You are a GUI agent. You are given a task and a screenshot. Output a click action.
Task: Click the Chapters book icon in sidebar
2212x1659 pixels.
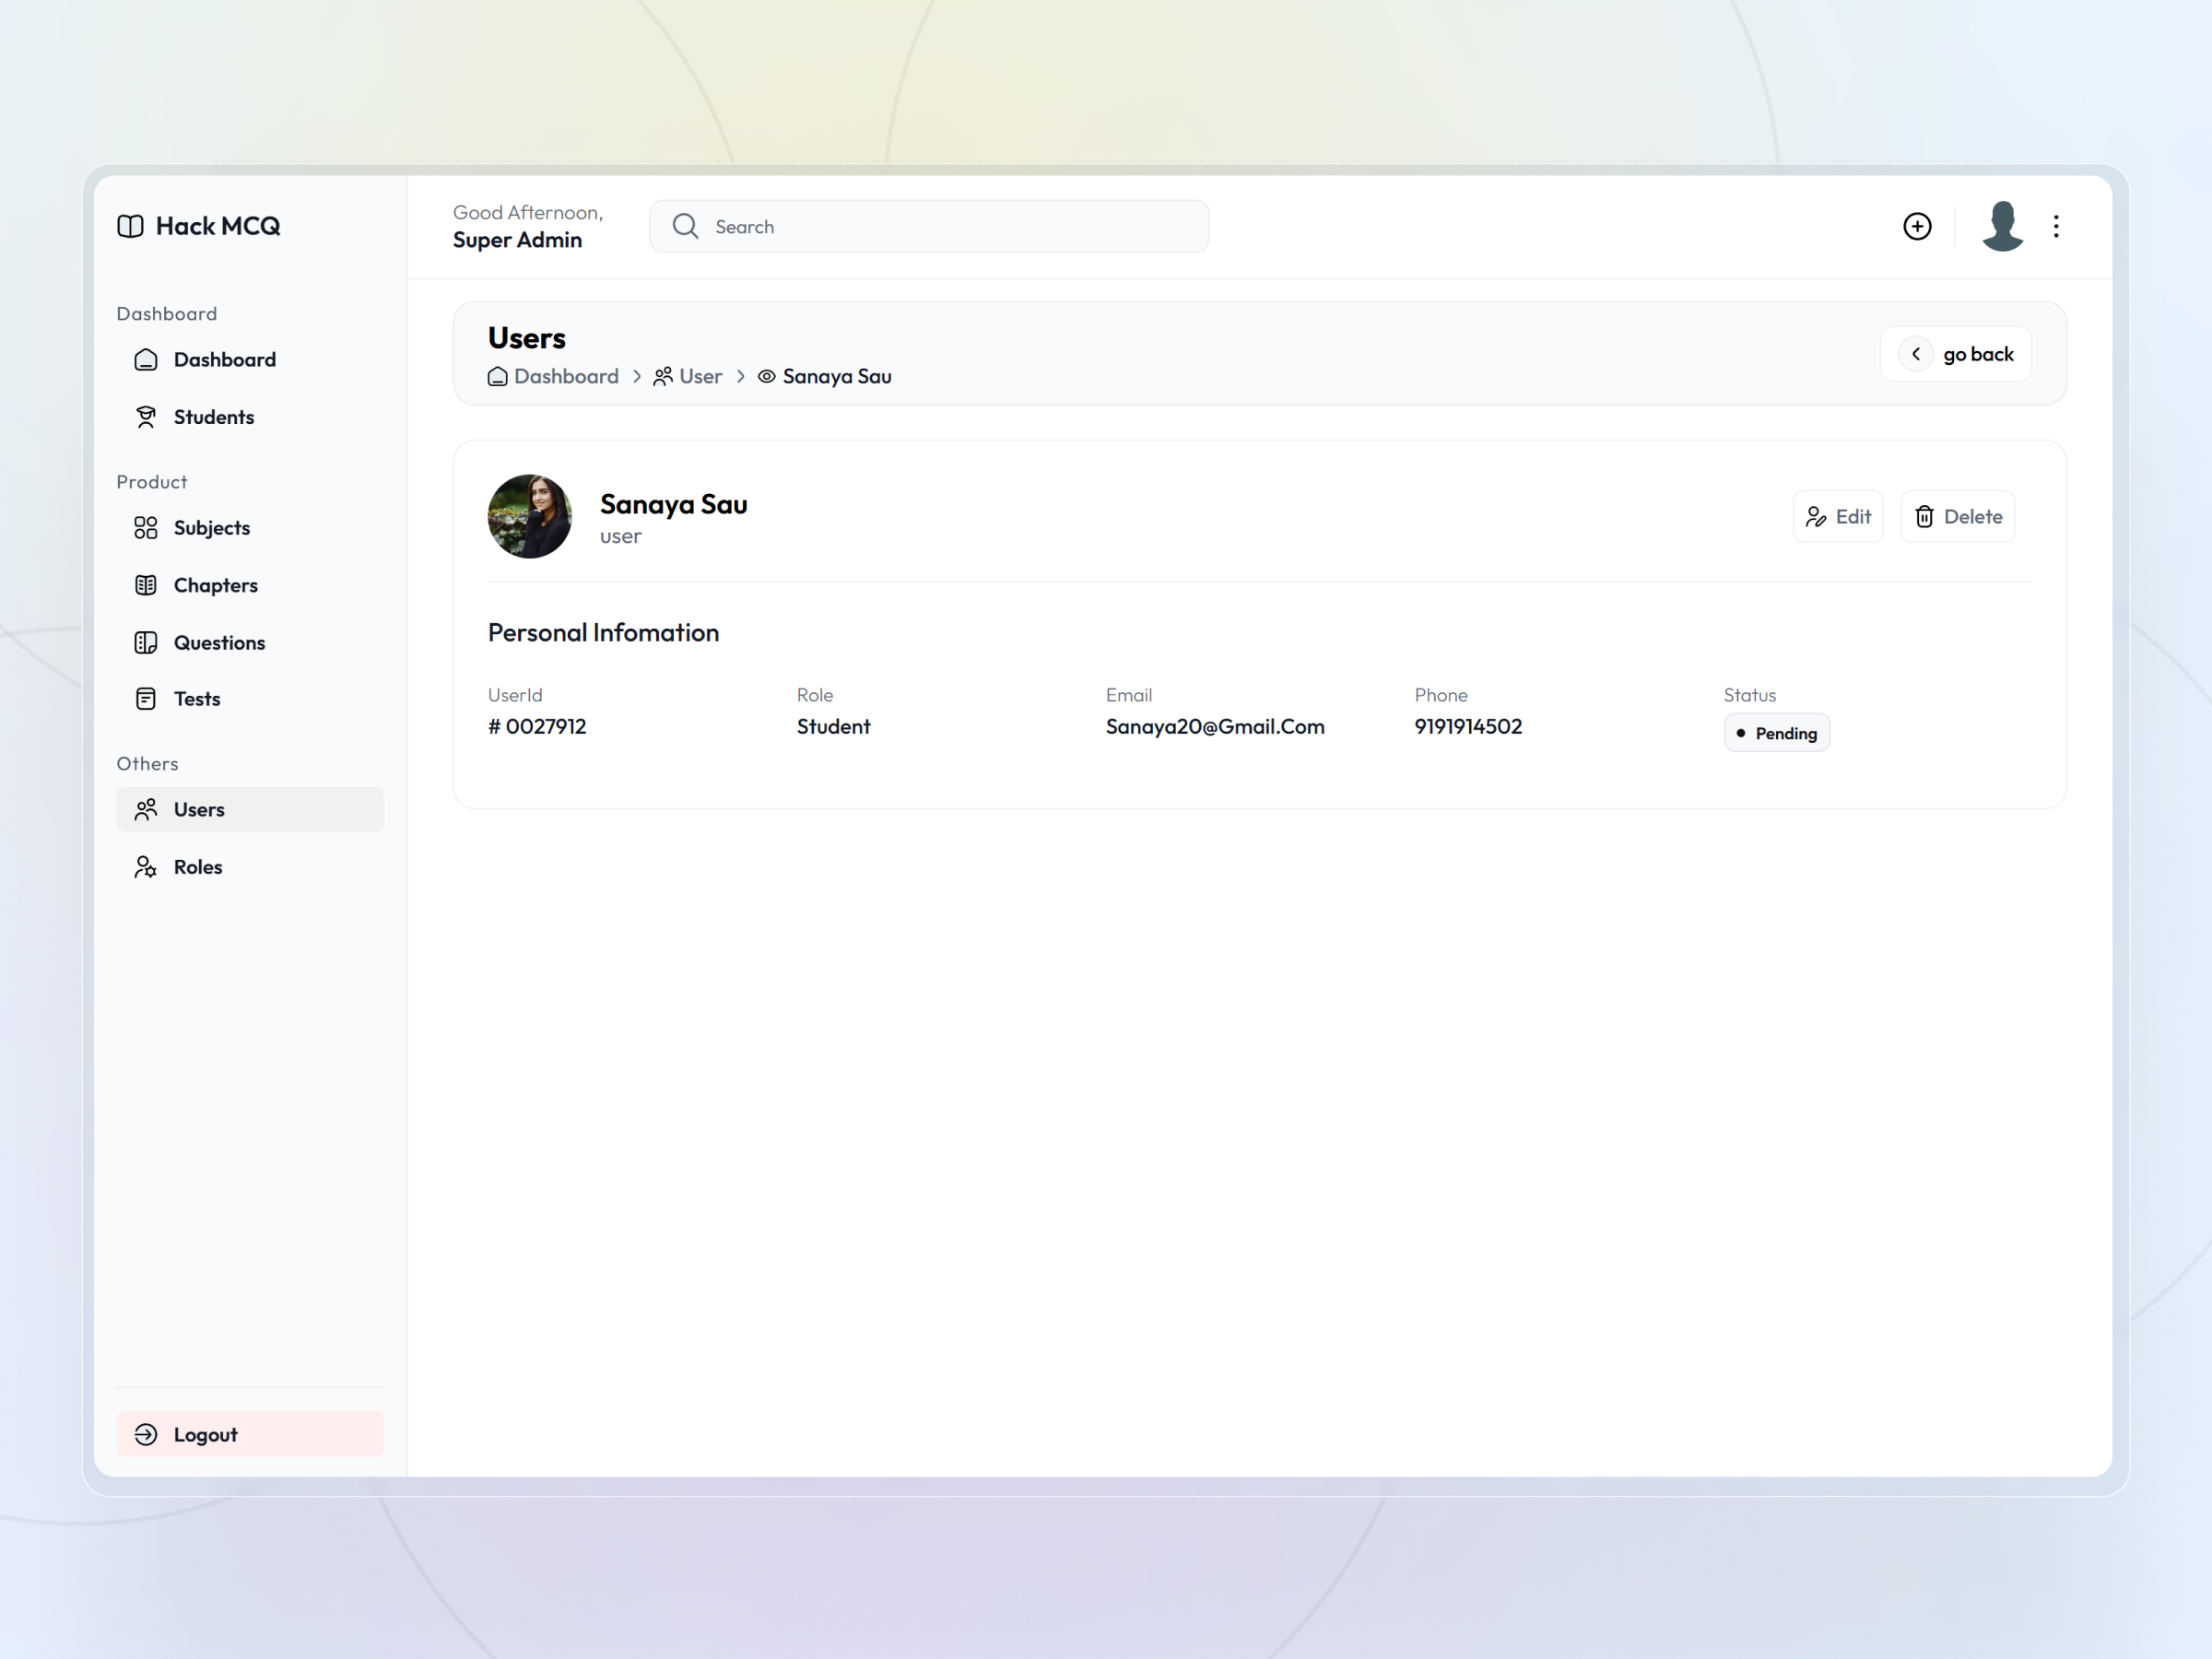tap(146, 584)
